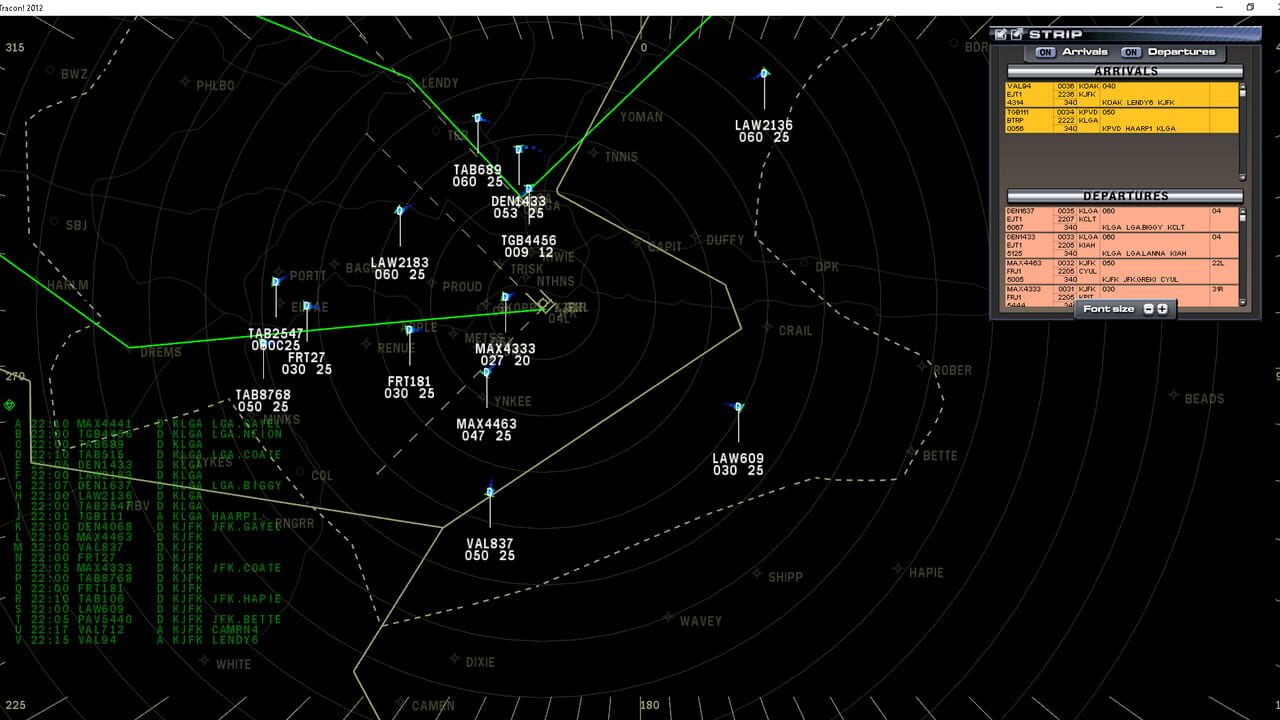Viewport: 1280px width, 720px height.
Task: Open the DEN1433 departure flight strip
Action: [x=1122, y=245]
